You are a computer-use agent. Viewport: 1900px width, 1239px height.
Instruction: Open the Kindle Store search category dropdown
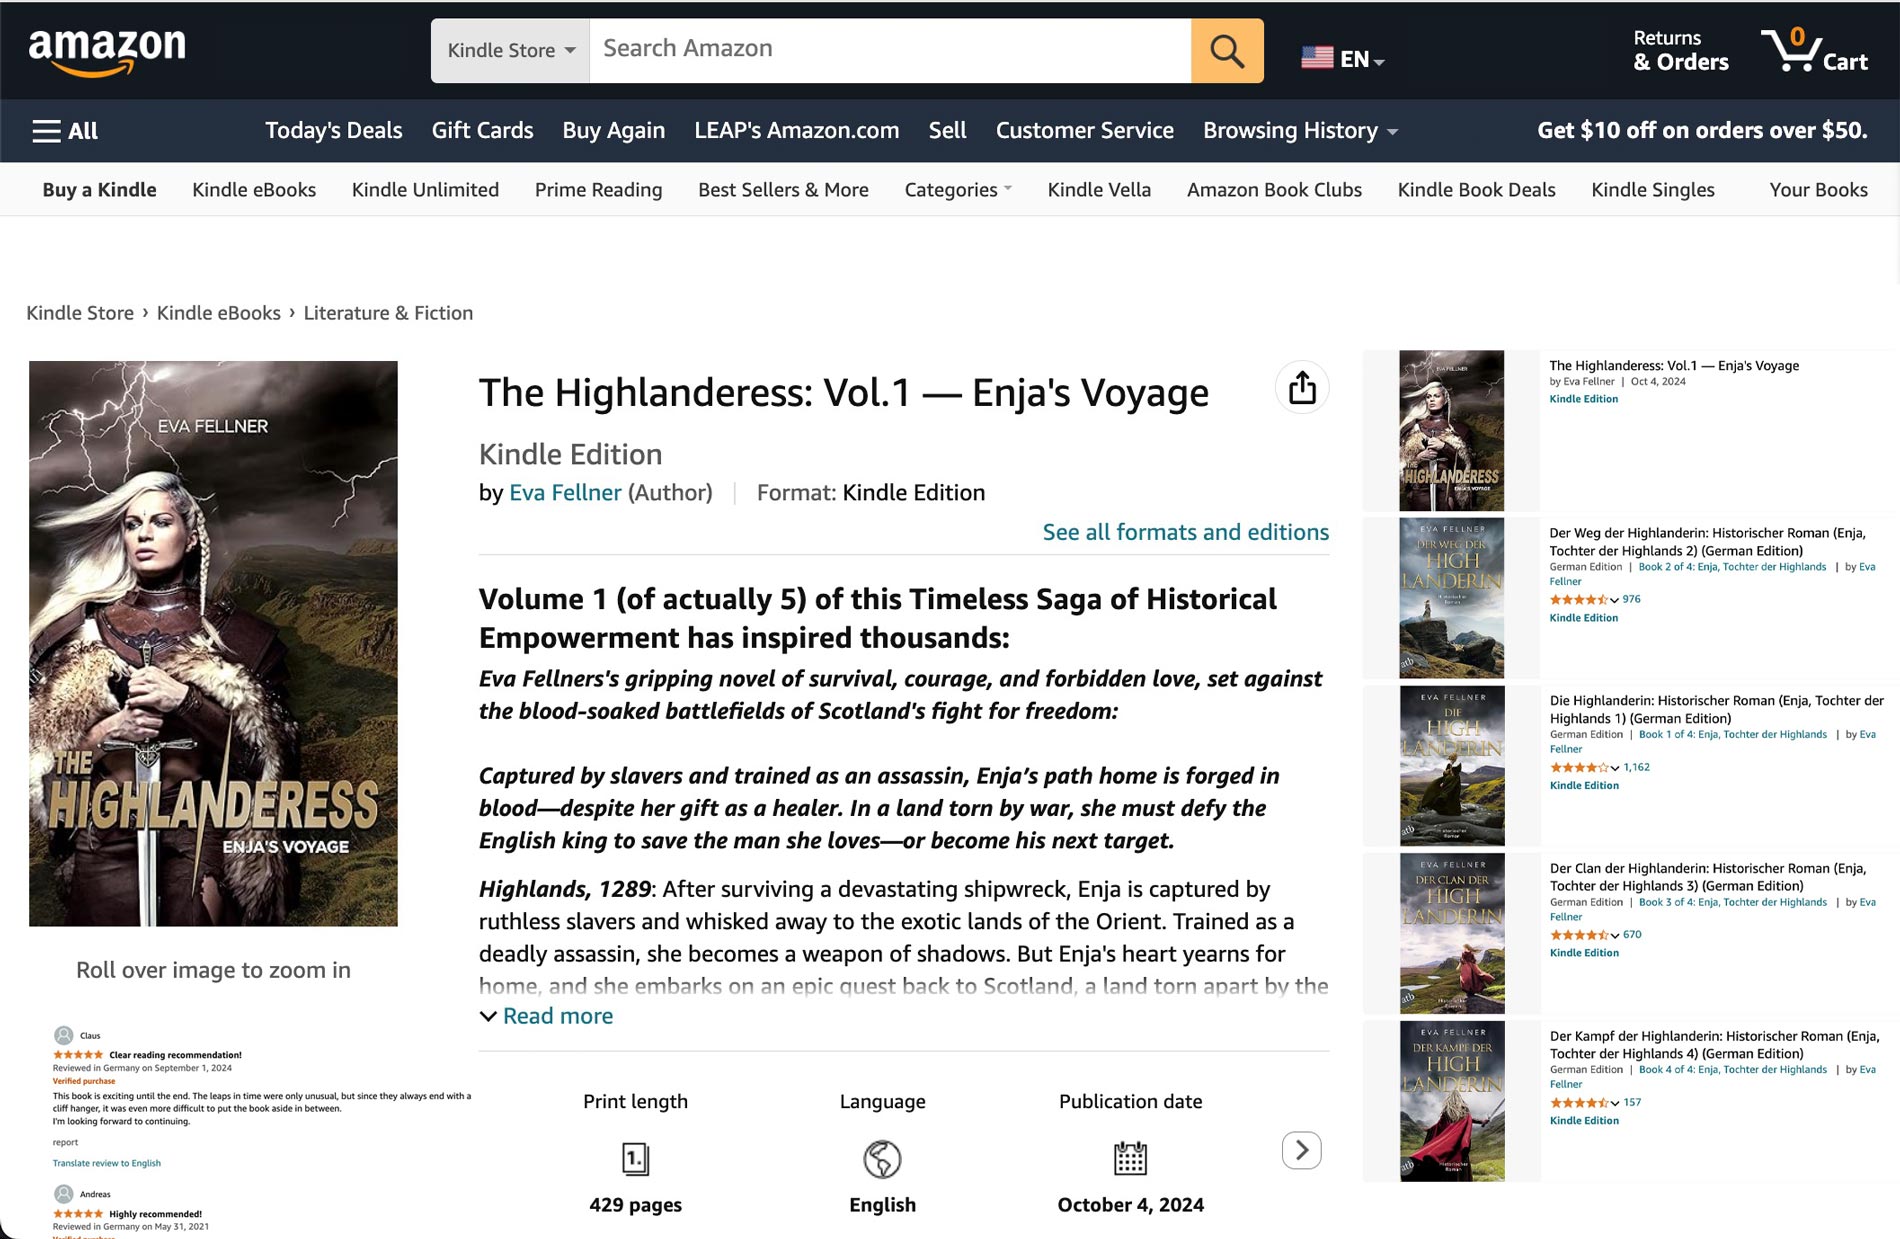tap(510, 50)
